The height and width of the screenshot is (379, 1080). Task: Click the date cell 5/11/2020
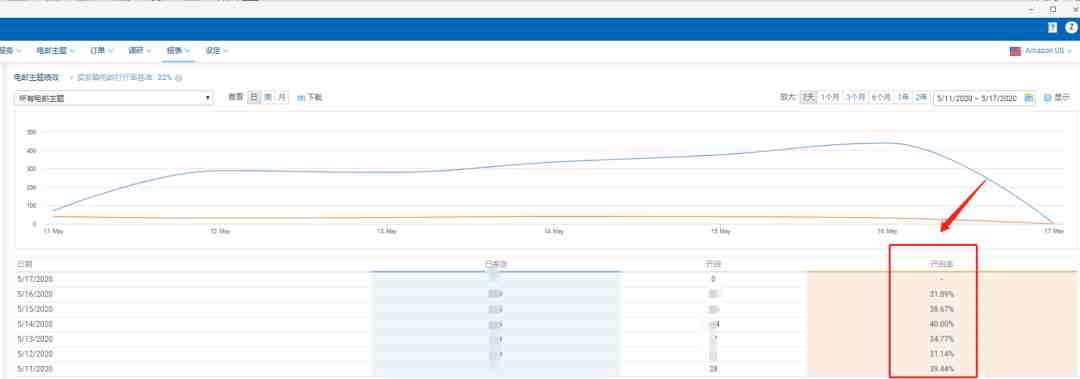click(x=35, y=369)
